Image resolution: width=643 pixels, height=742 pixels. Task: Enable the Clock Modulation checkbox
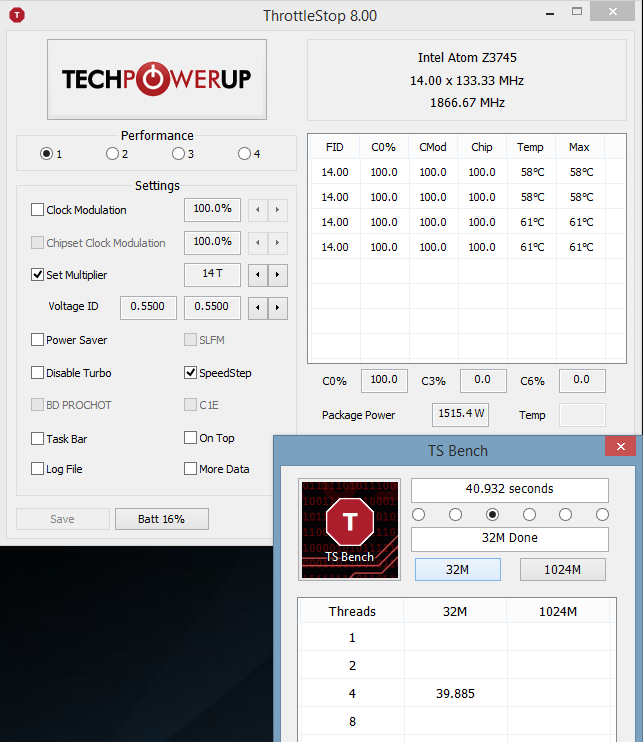click(x=37, y=210)
